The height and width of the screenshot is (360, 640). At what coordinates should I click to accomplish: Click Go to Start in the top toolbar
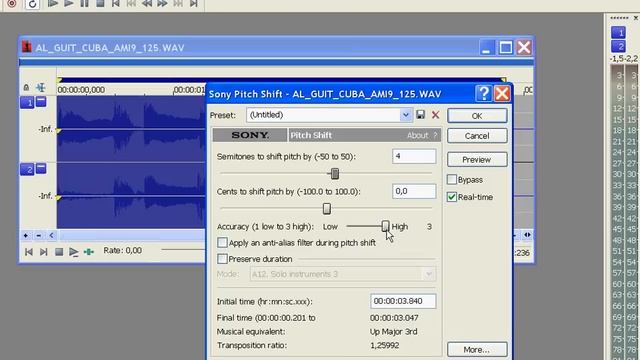coord(116,4)
